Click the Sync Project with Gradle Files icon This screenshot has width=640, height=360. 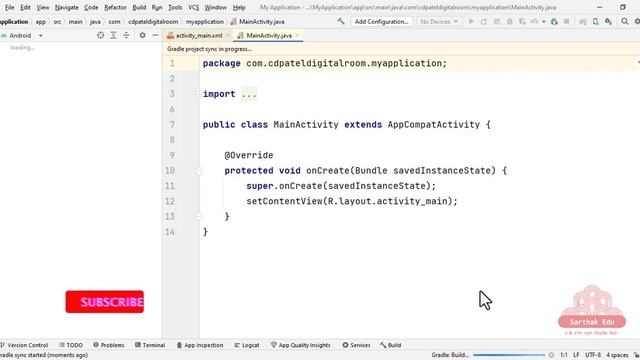pyautogui.click(x=582, y=21)
